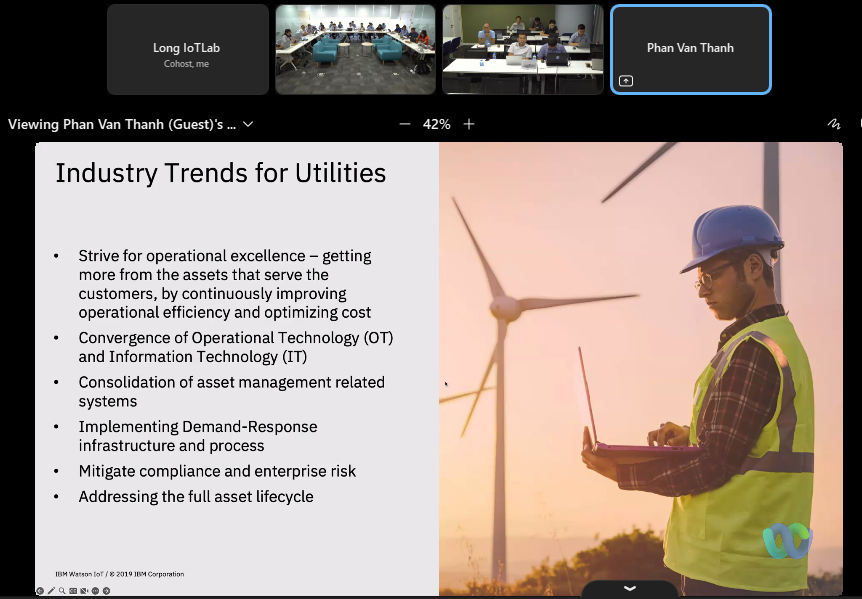Click the annotate squiggle icon
Viewport: 862px width, 599px height.
[x=834, y=124]
